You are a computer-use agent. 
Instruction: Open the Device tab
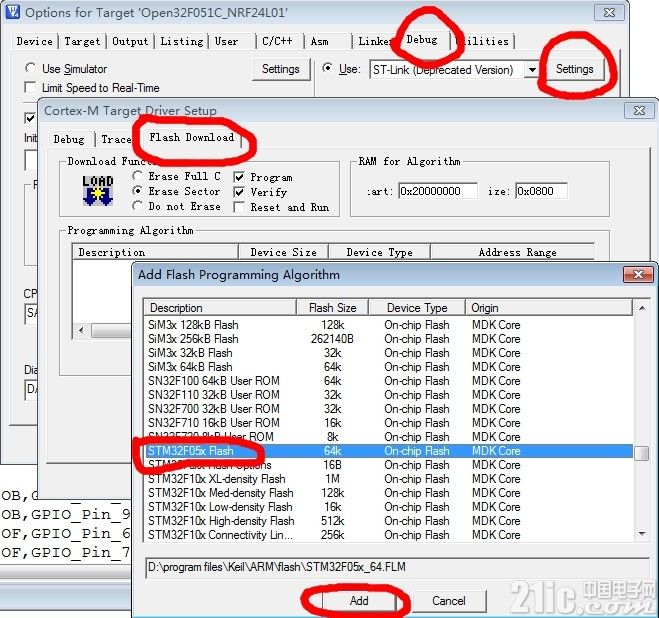coord(34,41)
